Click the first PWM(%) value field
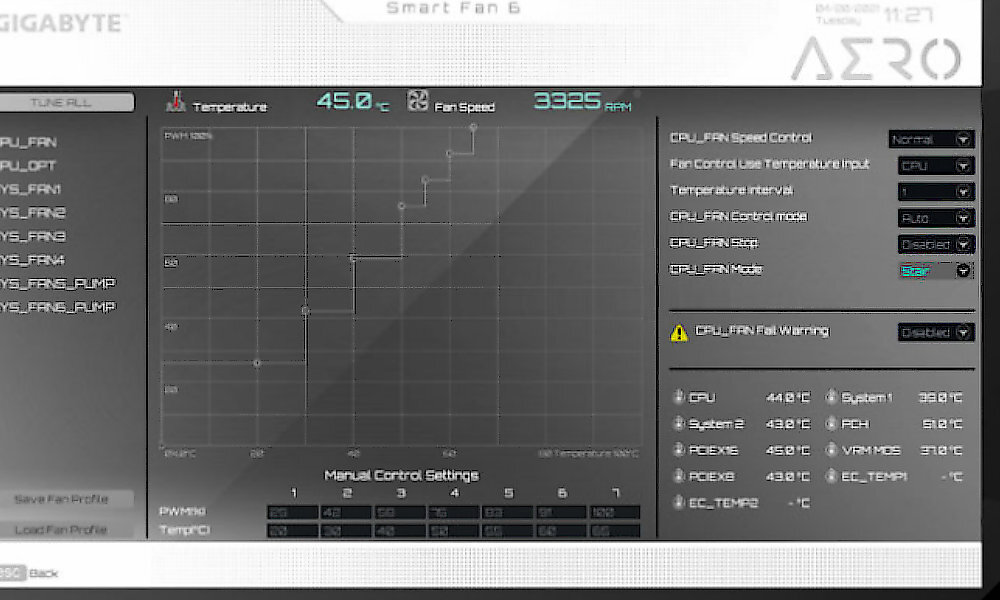The width and height of the screenshot is (1000, 600). 293,511
